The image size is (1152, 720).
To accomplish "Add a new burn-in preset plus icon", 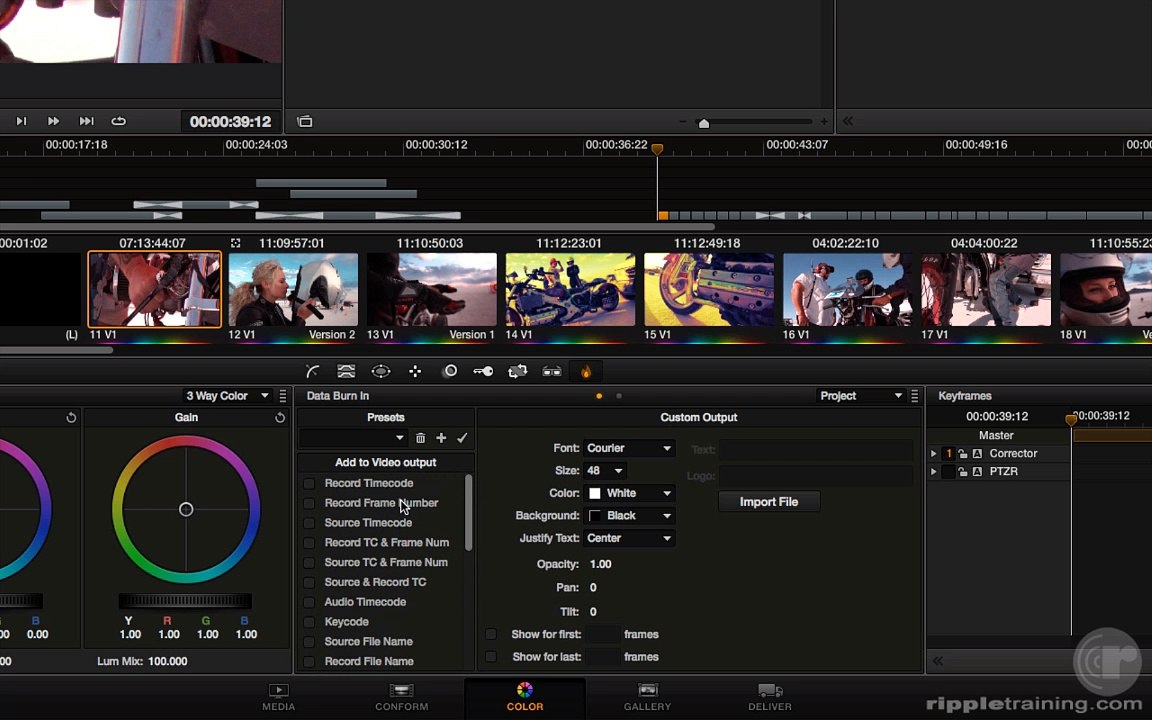I will click(441, 438).
